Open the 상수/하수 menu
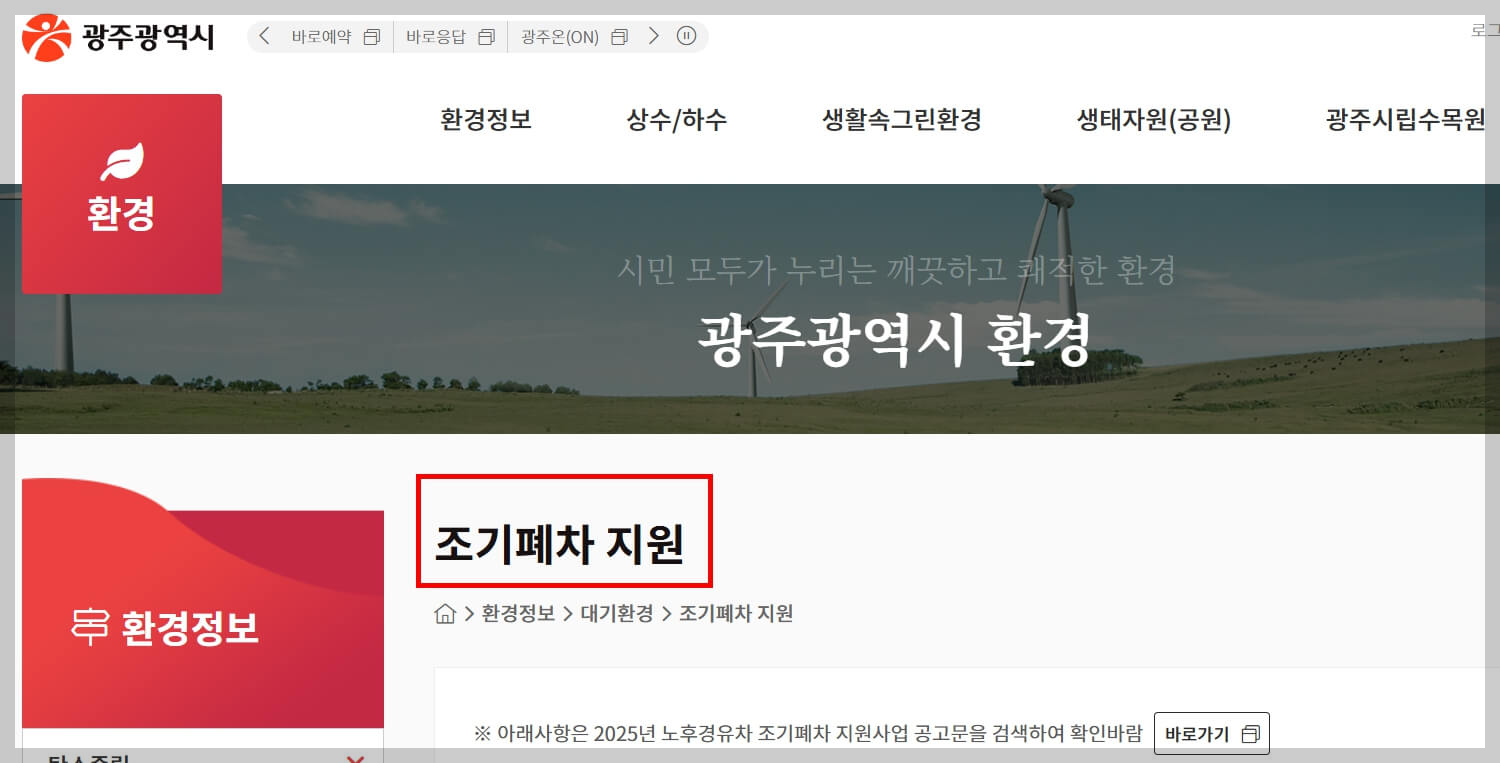The width and height of the screenshot is (1500, 763). (677, 121)
